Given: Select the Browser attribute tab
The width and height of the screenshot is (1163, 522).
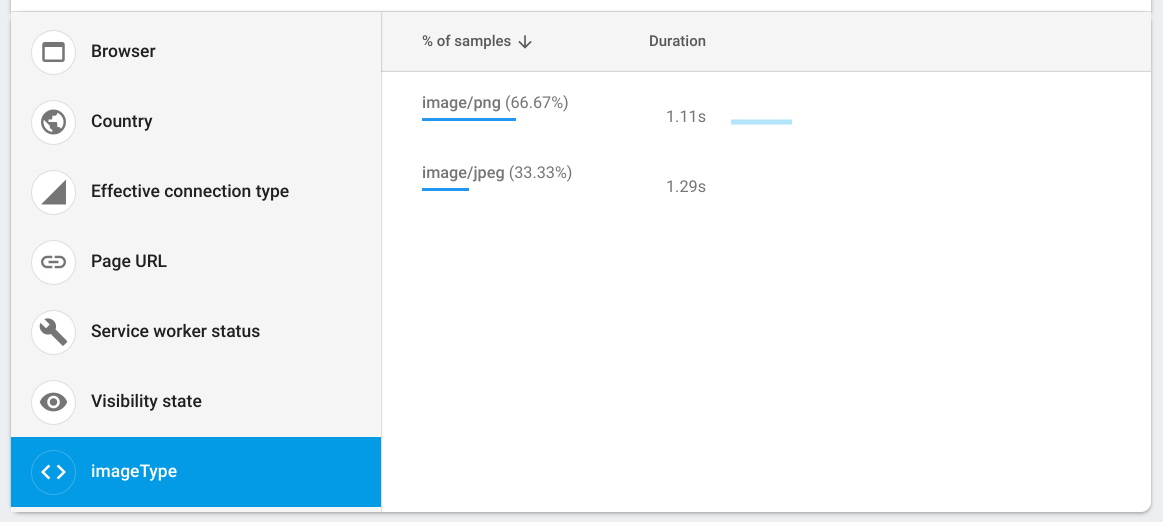Looking at the screenshot, I should coord(123,52).
